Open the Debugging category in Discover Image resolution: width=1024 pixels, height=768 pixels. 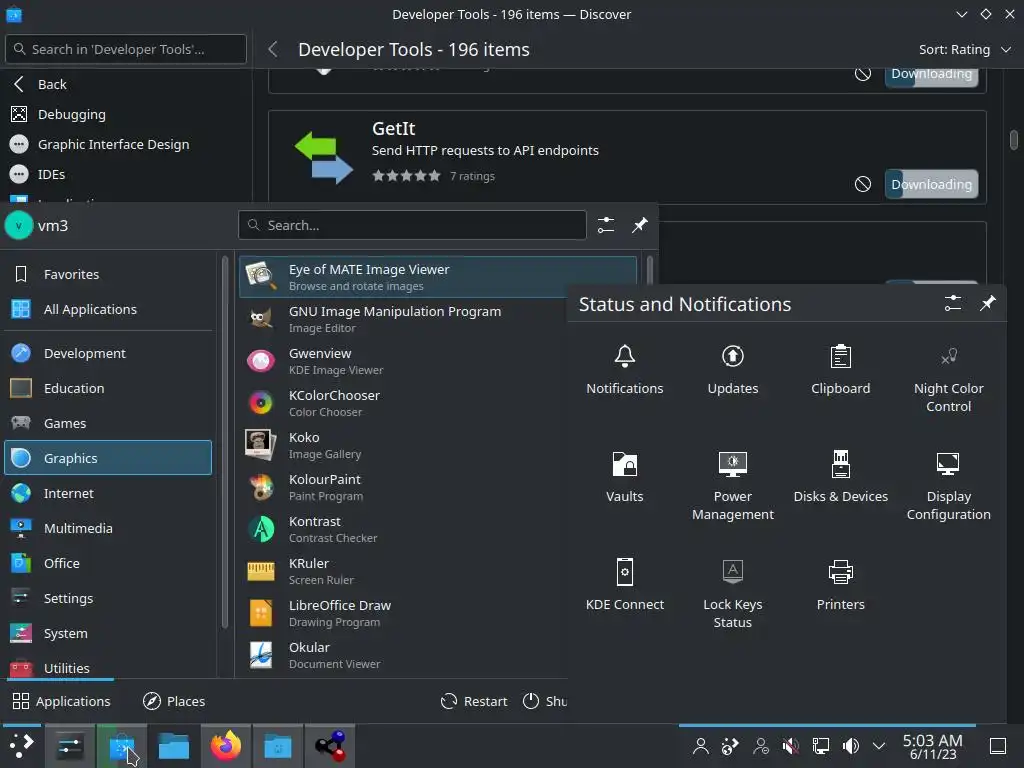tap(126, 114)
